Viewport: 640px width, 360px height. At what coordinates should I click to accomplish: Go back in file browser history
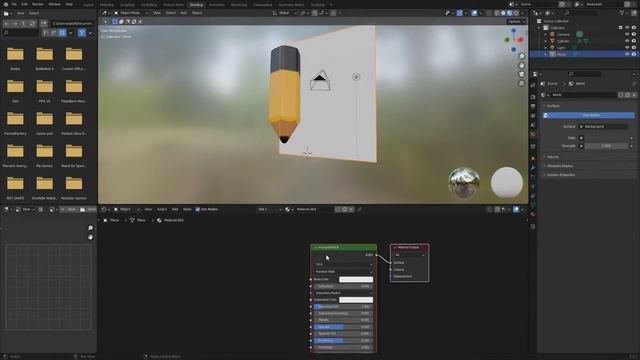tap(7, 24)
